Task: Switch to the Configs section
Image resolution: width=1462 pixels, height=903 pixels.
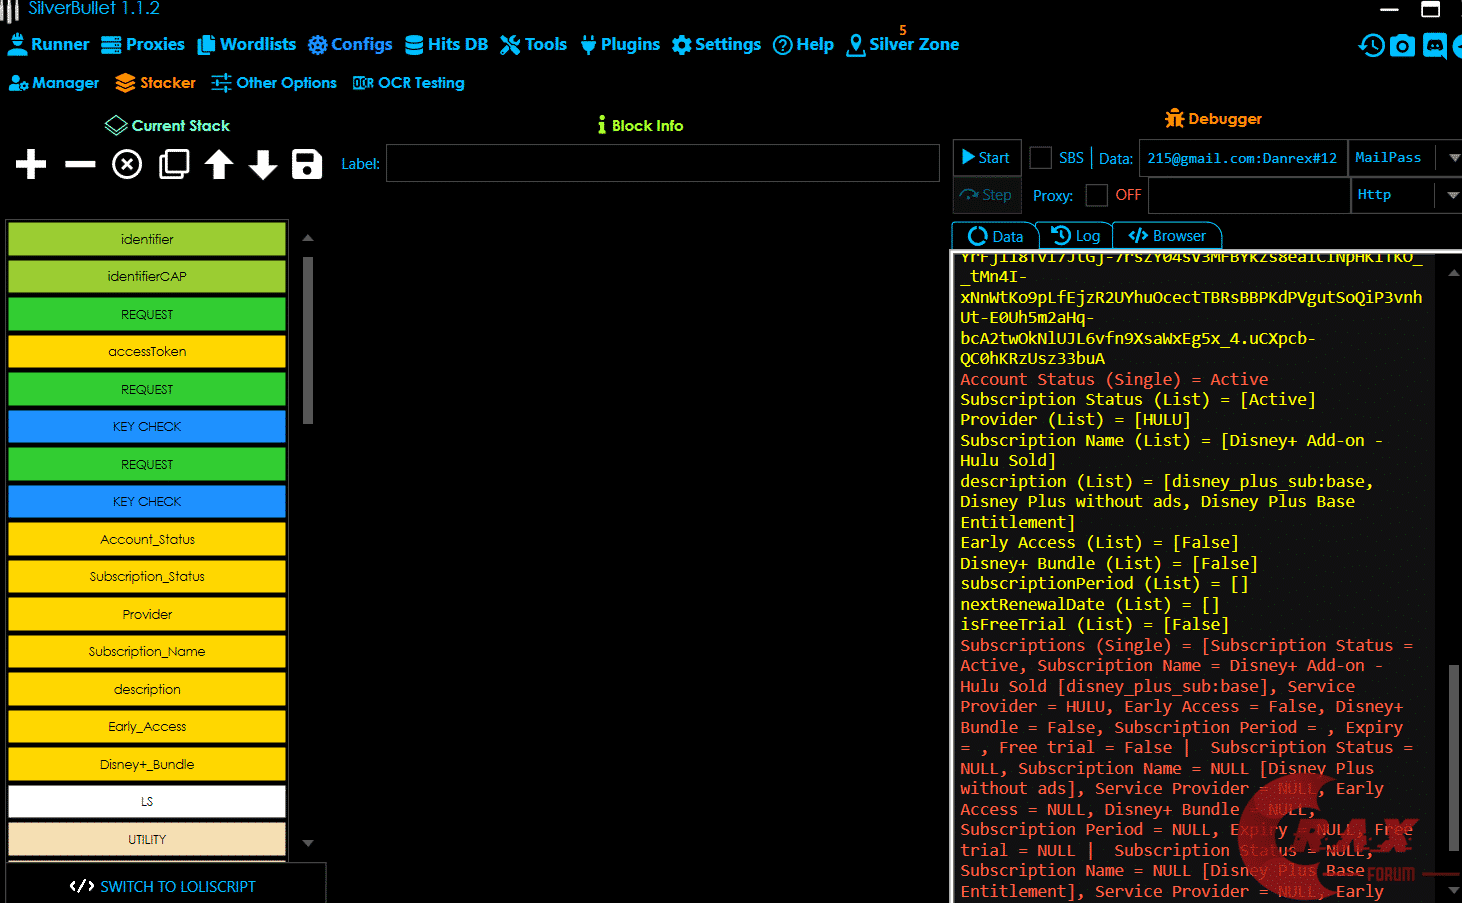Action: (350, 44)
